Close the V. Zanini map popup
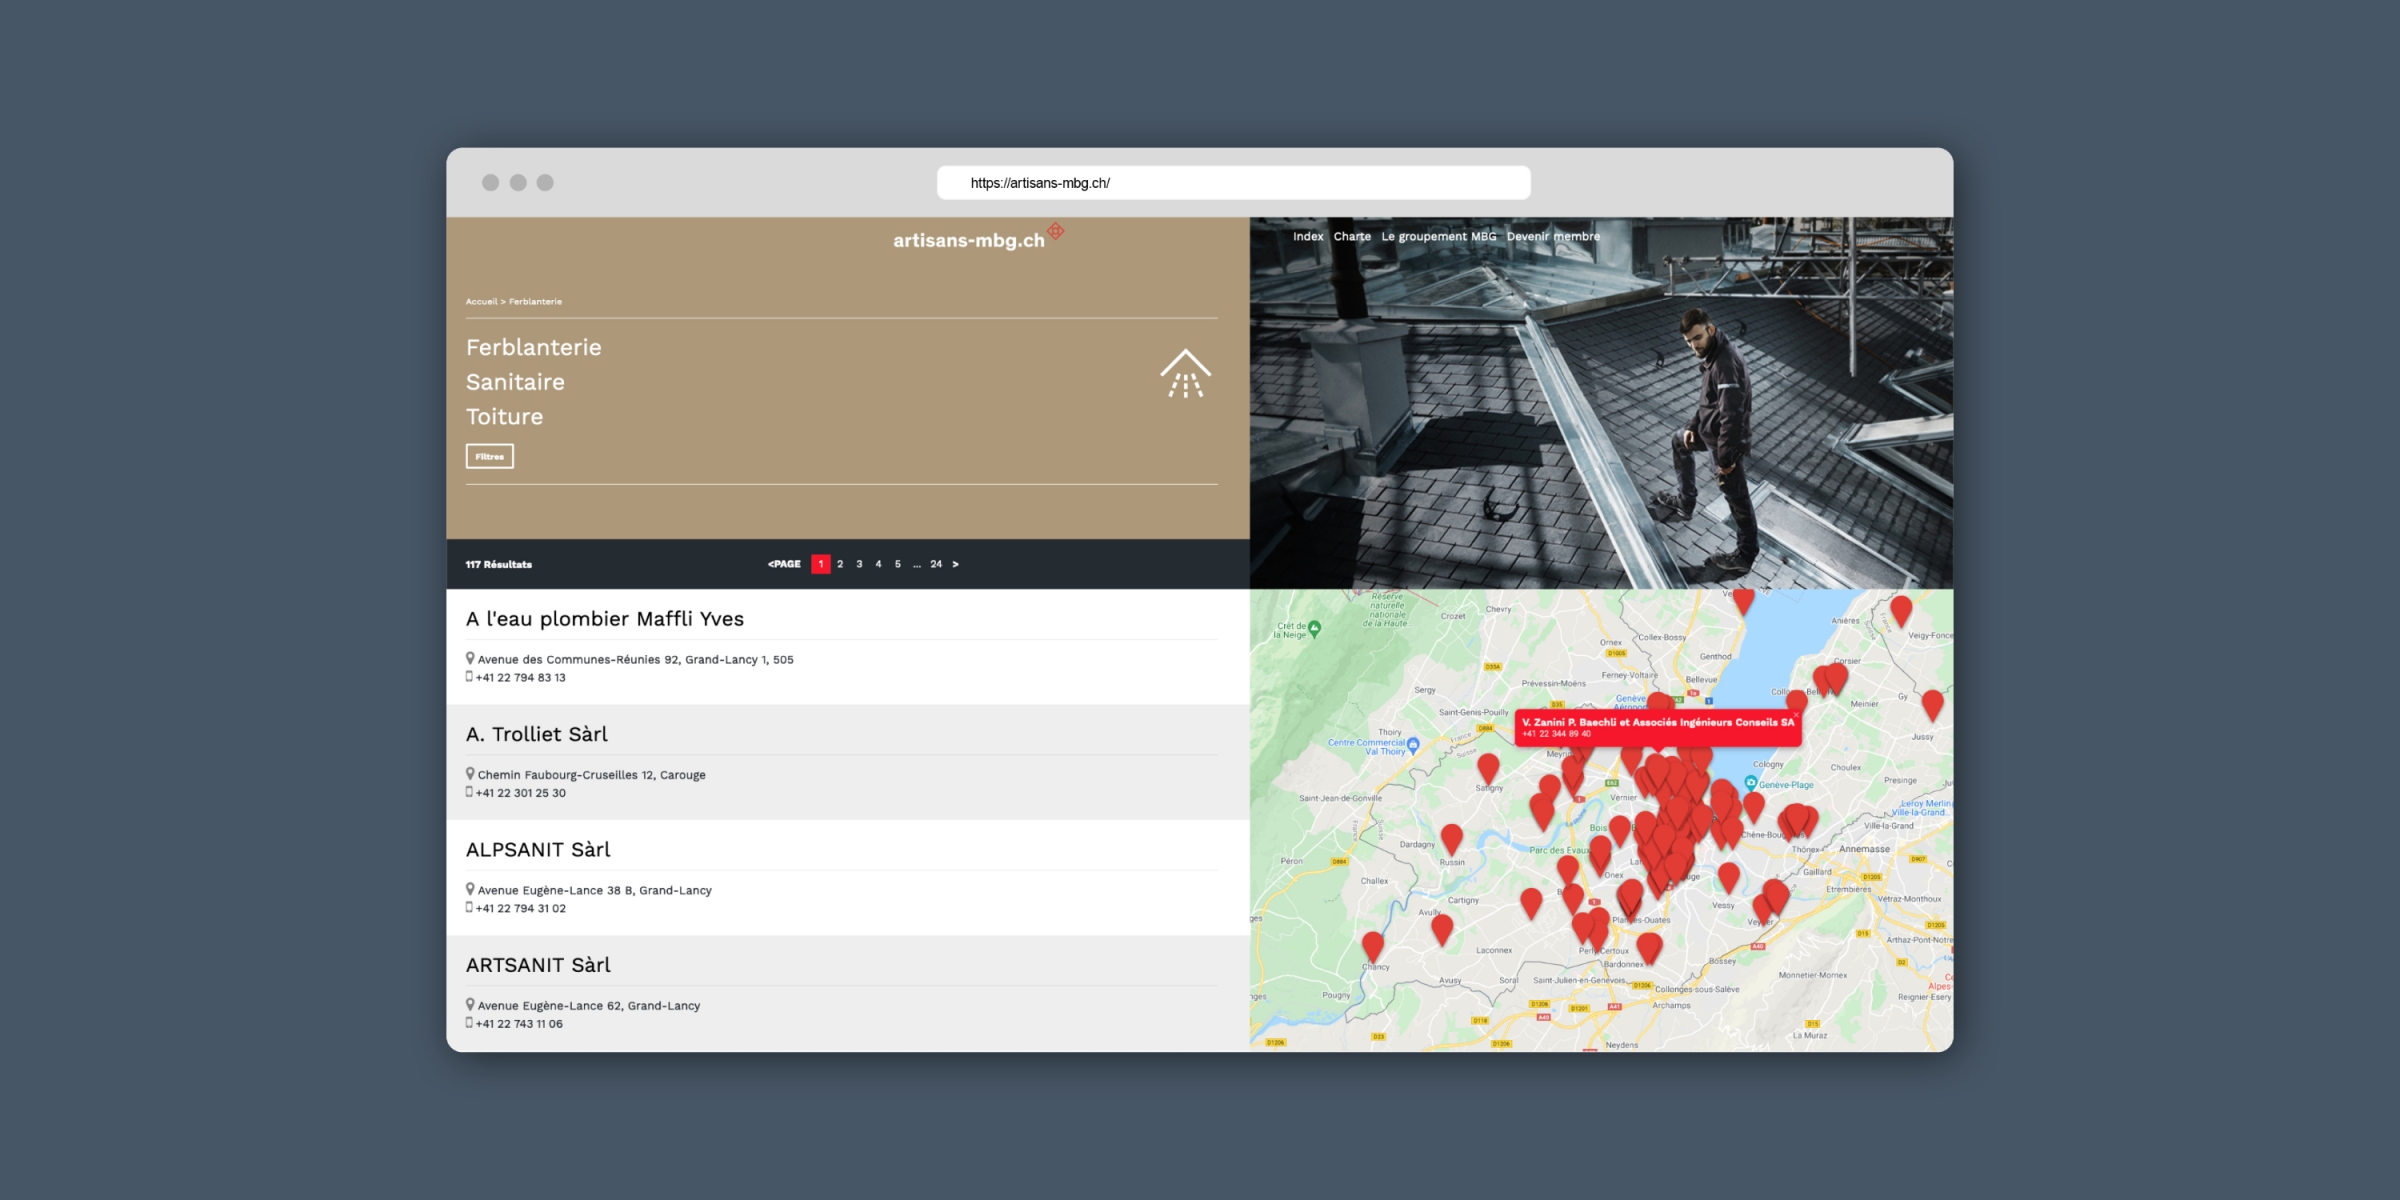This screenshot has height=1200, width=2400. coord(1795,714)
